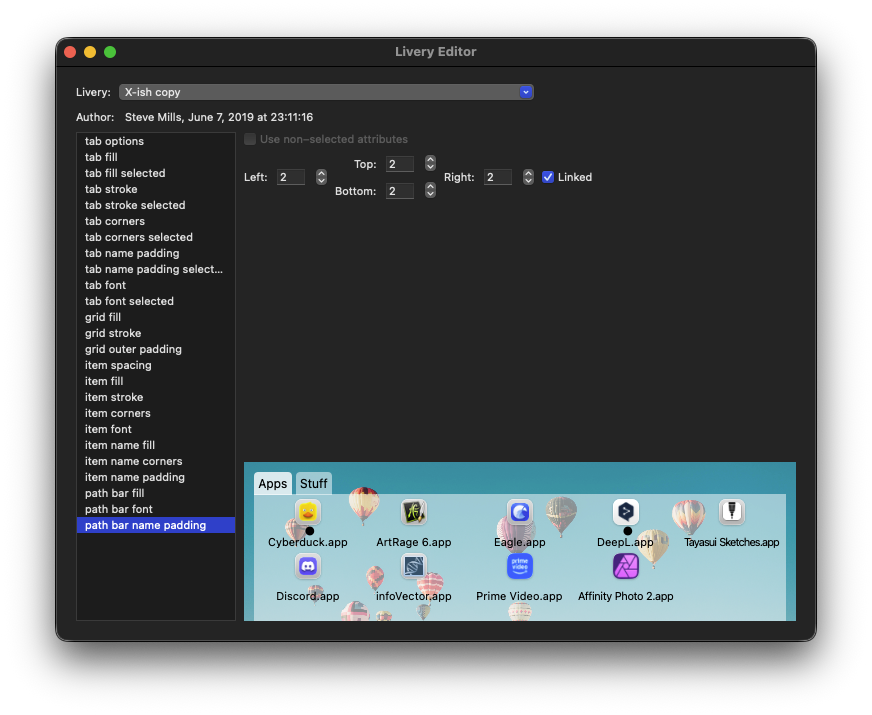Click the stepper beside the Right field

(x=528, y=177)
